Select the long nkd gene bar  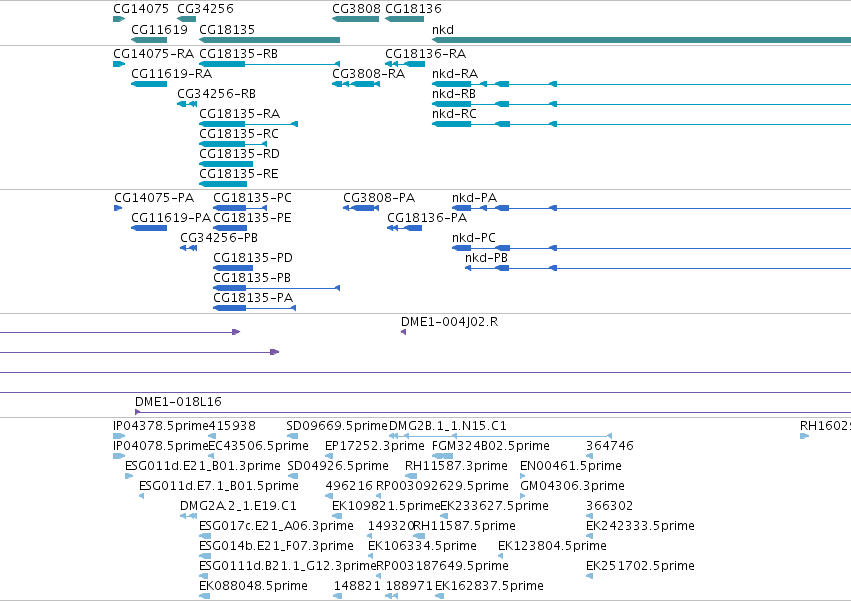tap(642, 40)
